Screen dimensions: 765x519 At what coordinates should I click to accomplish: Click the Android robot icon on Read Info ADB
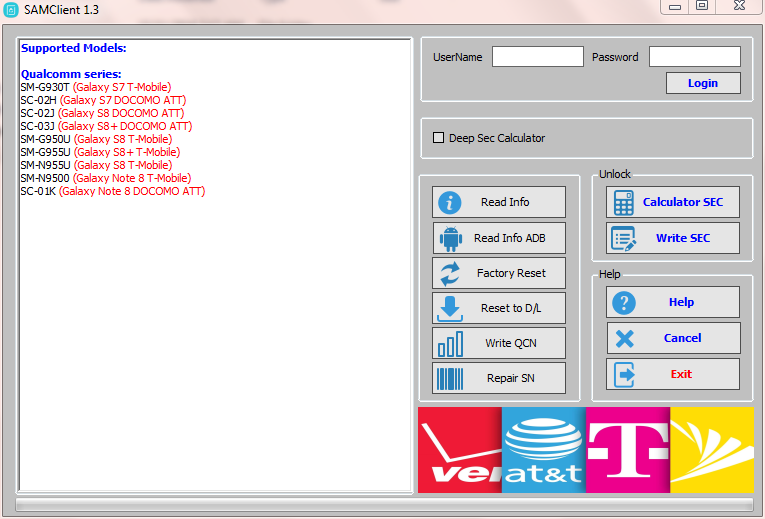(450, 239)
